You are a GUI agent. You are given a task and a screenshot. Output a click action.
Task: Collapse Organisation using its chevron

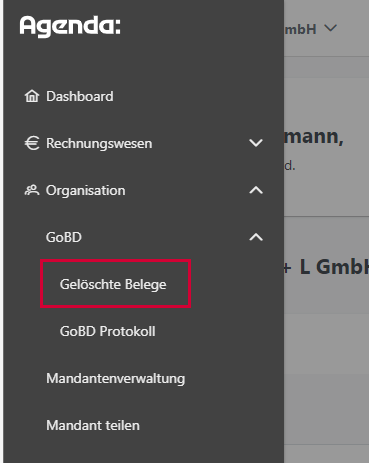(256, 190)
